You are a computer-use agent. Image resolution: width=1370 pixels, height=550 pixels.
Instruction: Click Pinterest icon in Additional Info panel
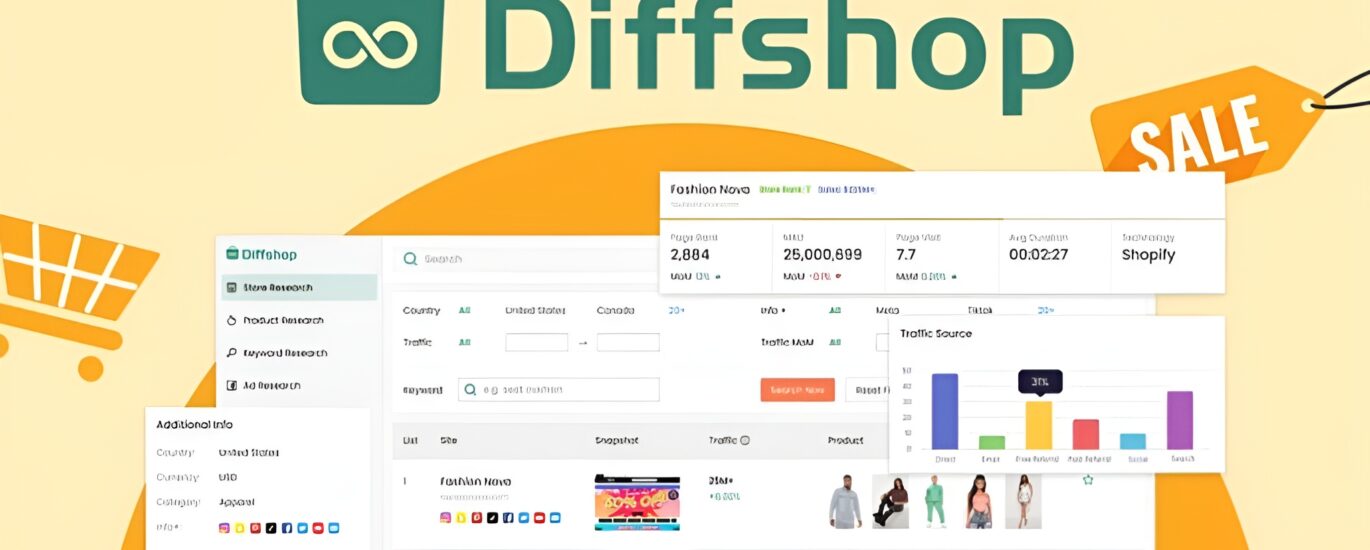255,527
